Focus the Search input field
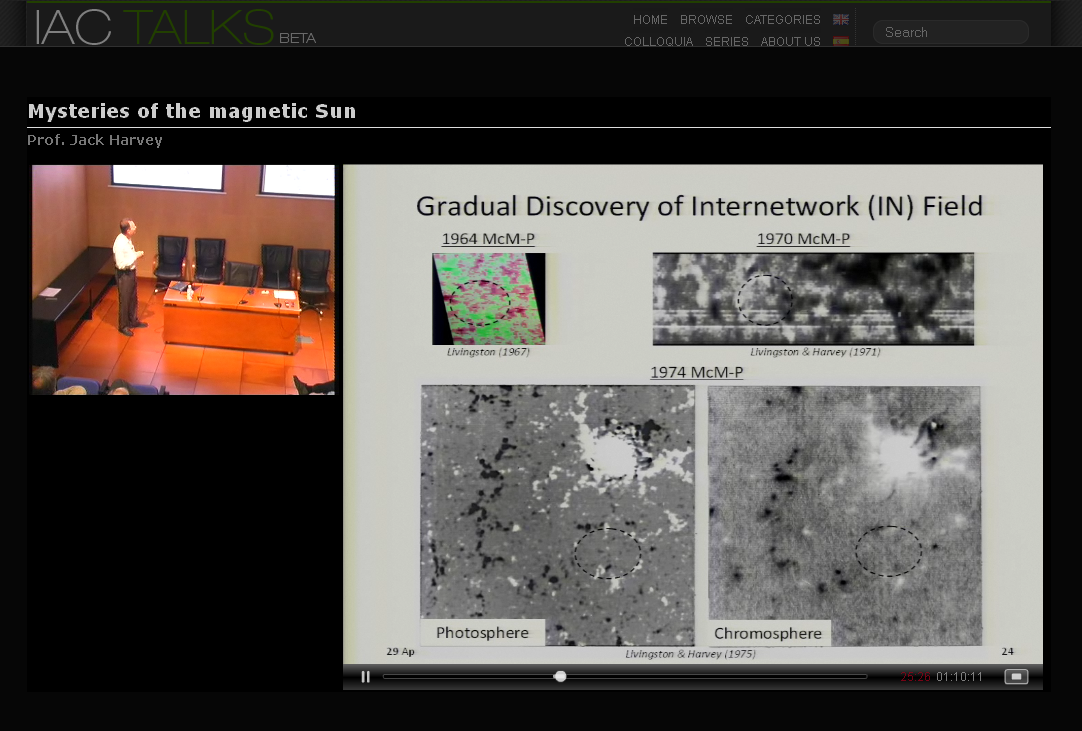Image resolution: width=1082 pixels, height=731 pixels. click(951, 32)
